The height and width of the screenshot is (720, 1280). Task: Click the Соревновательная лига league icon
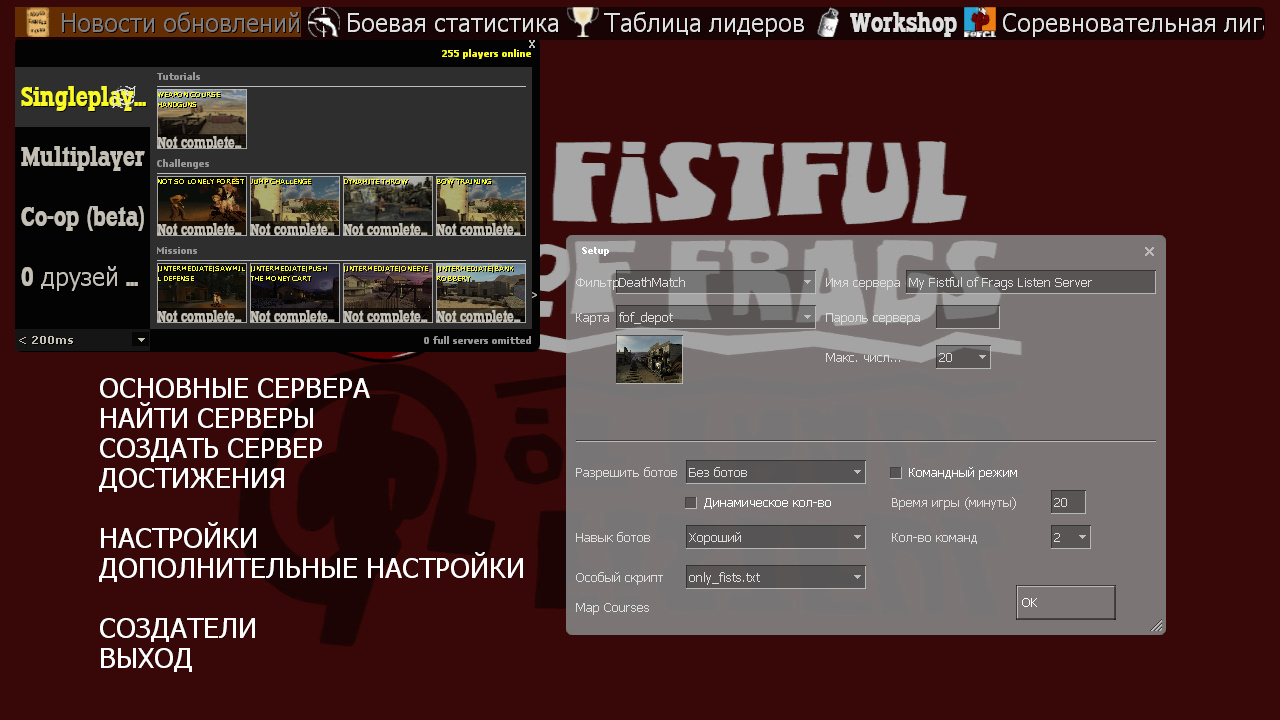pos(980,22)
